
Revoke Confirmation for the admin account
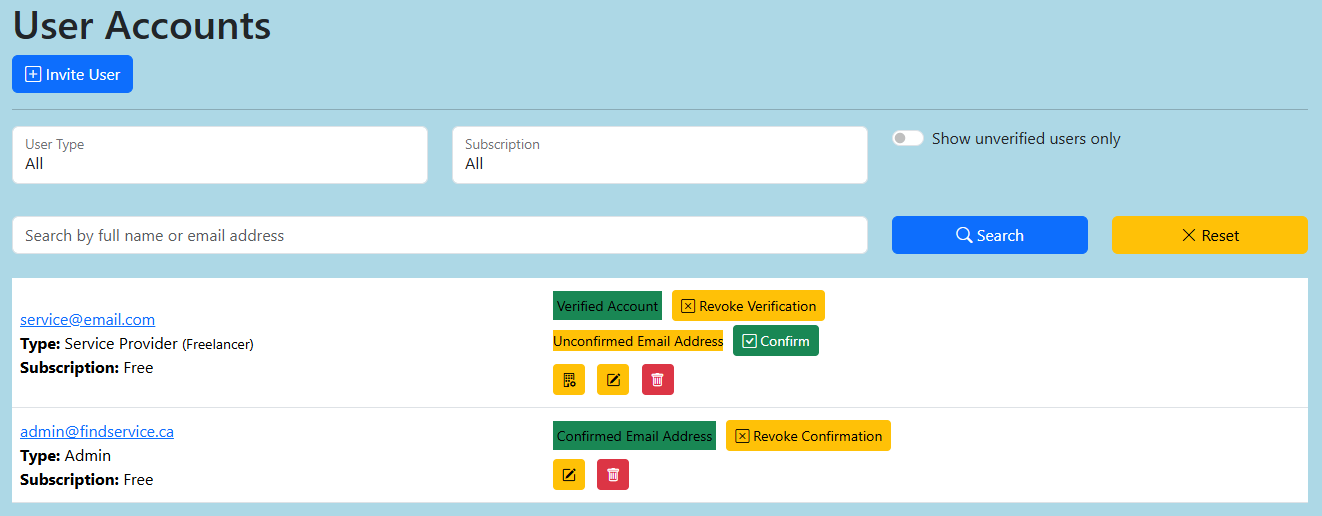point(808,436)
